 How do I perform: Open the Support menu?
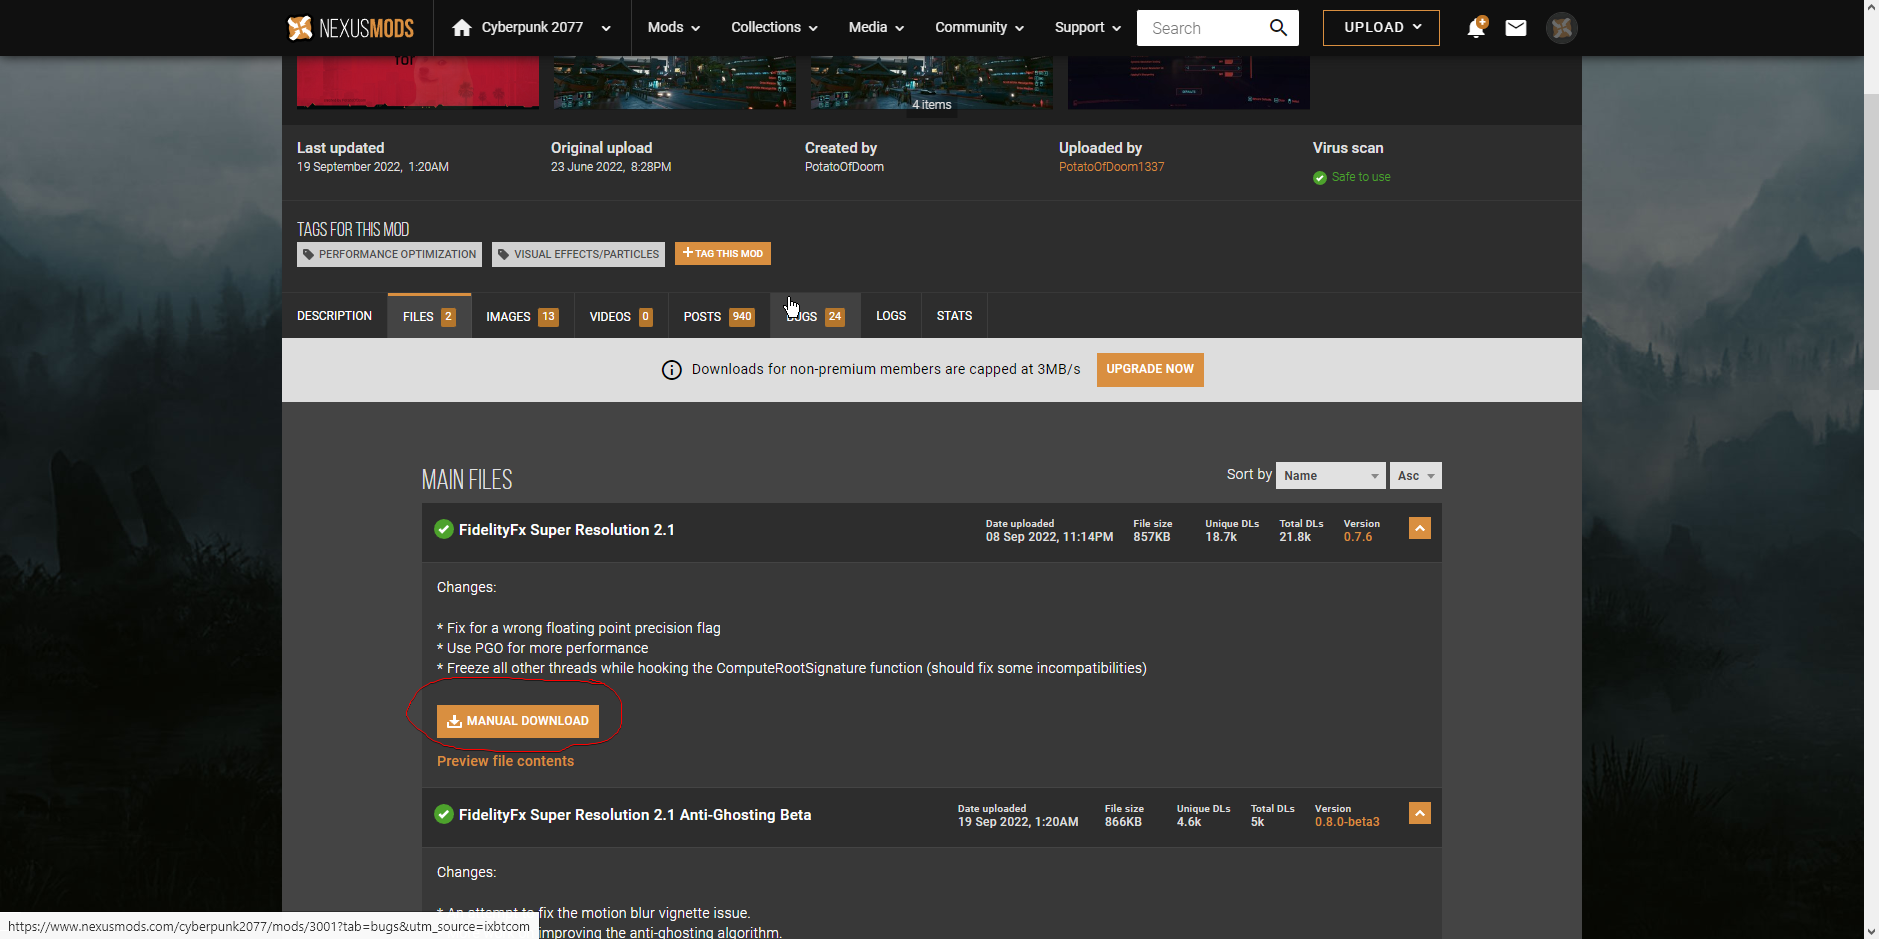1088,28
